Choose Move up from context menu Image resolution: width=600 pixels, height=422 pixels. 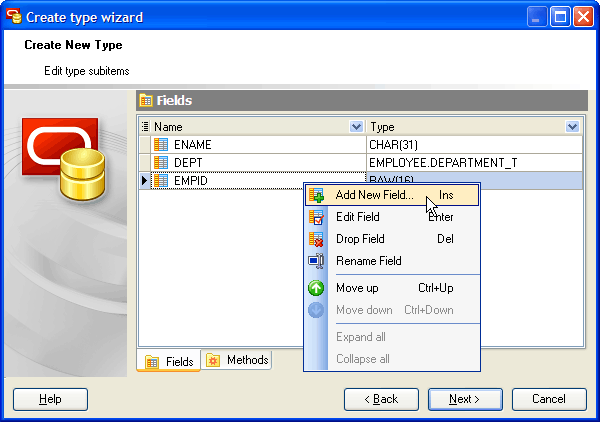pos(392,288)
